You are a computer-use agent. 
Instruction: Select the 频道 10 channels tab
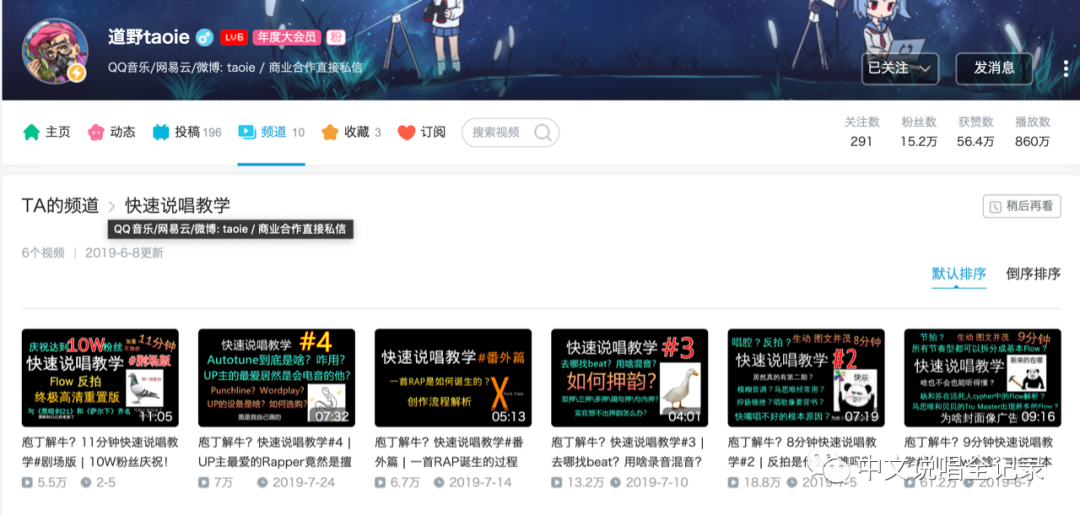(x=271, y=132)
